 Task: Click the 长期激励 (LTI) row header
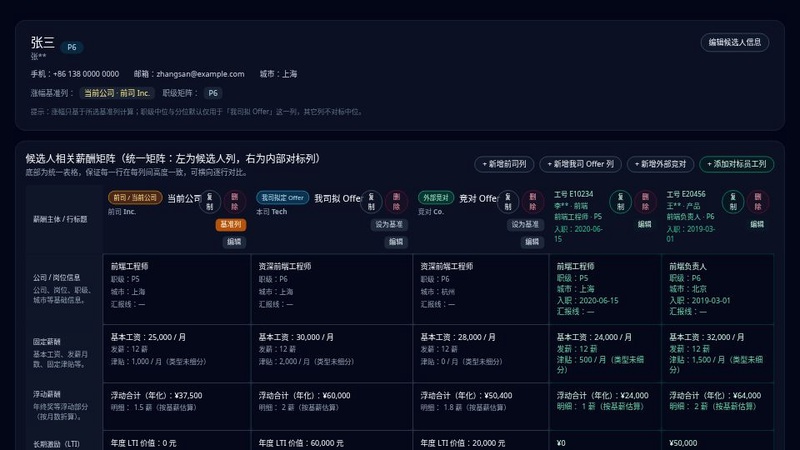pos(62,442)
